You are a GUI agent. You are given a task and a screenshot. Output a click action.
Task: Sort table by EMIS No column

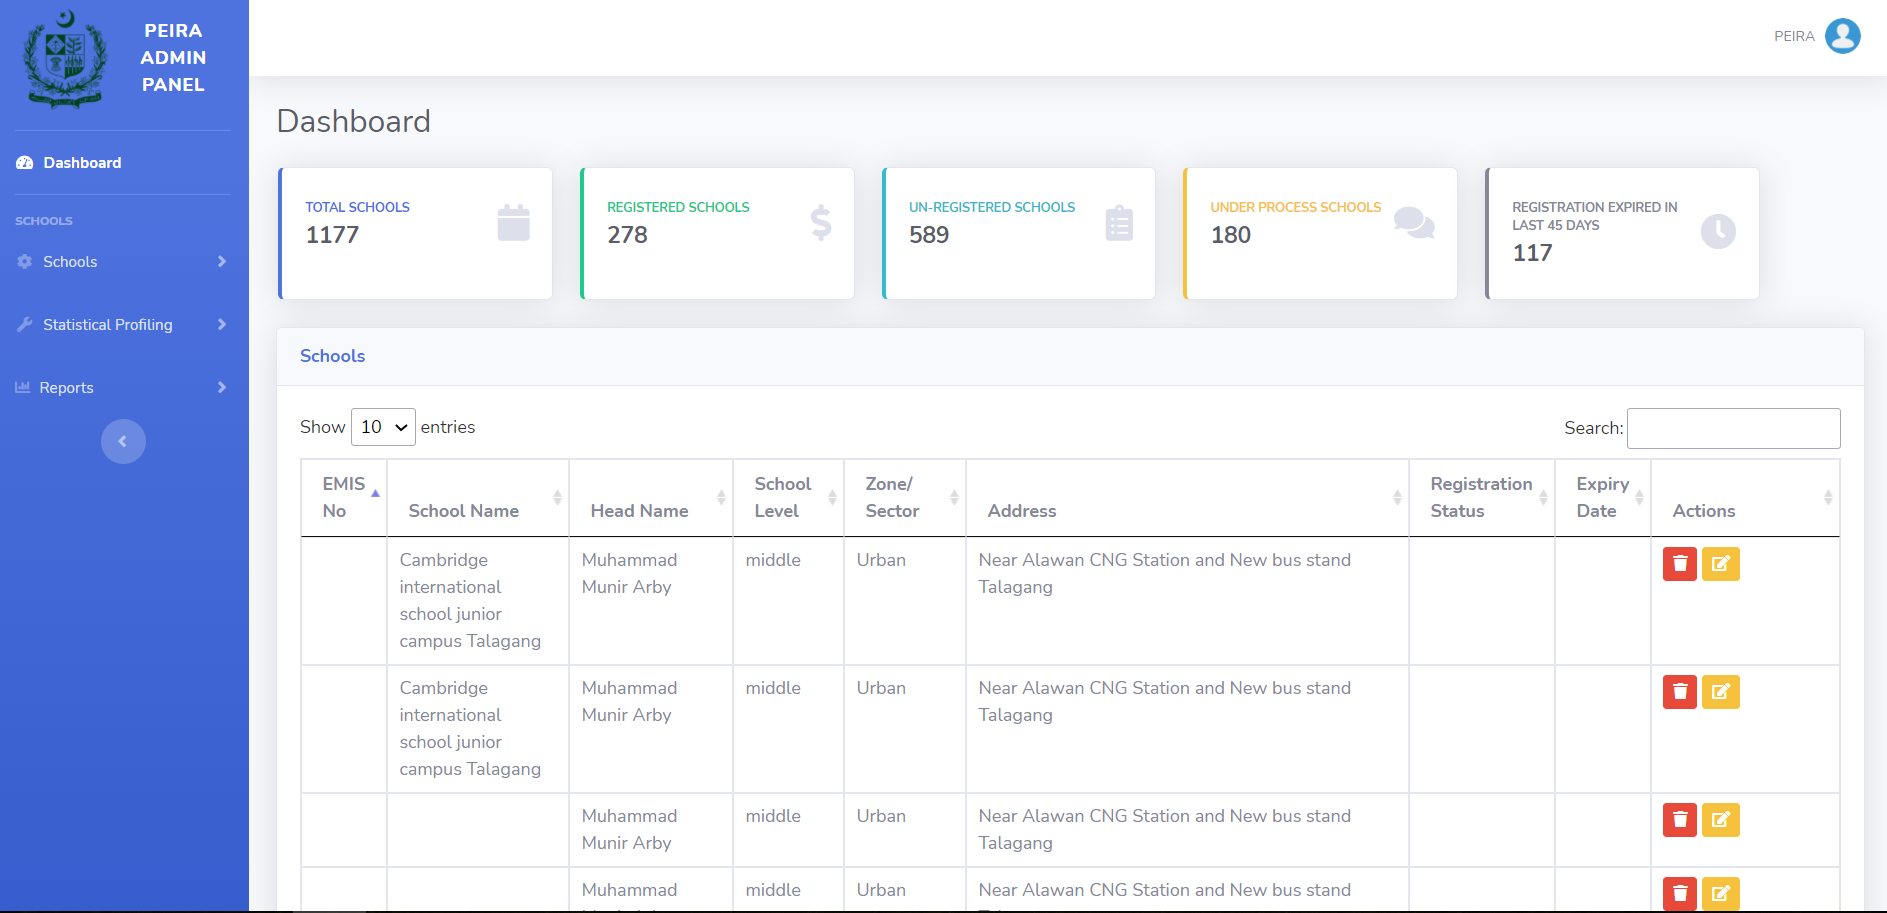(344, 497)
